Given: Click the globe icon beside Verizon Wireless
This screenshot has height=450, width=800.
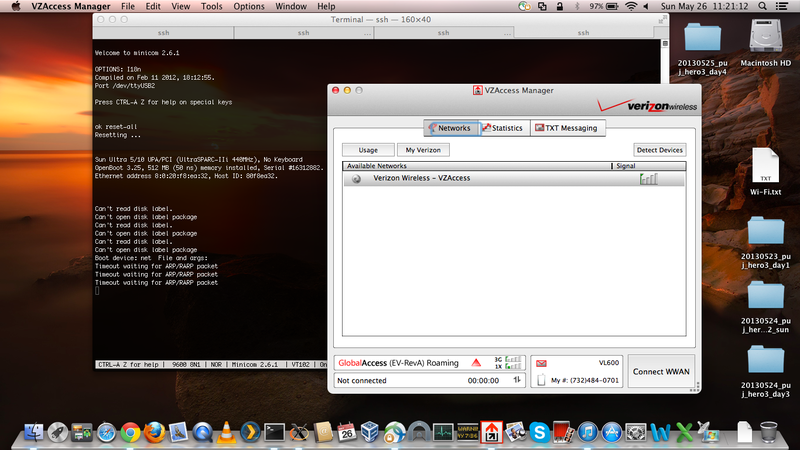Looking at the screenshot, I should pos(356,179).
